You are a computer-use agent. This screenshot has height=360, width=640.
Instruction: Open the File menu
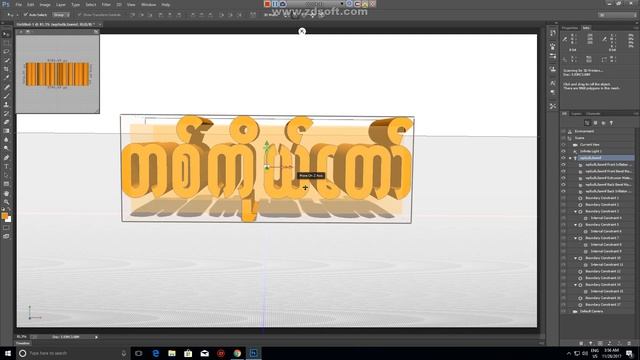[18, 4]
